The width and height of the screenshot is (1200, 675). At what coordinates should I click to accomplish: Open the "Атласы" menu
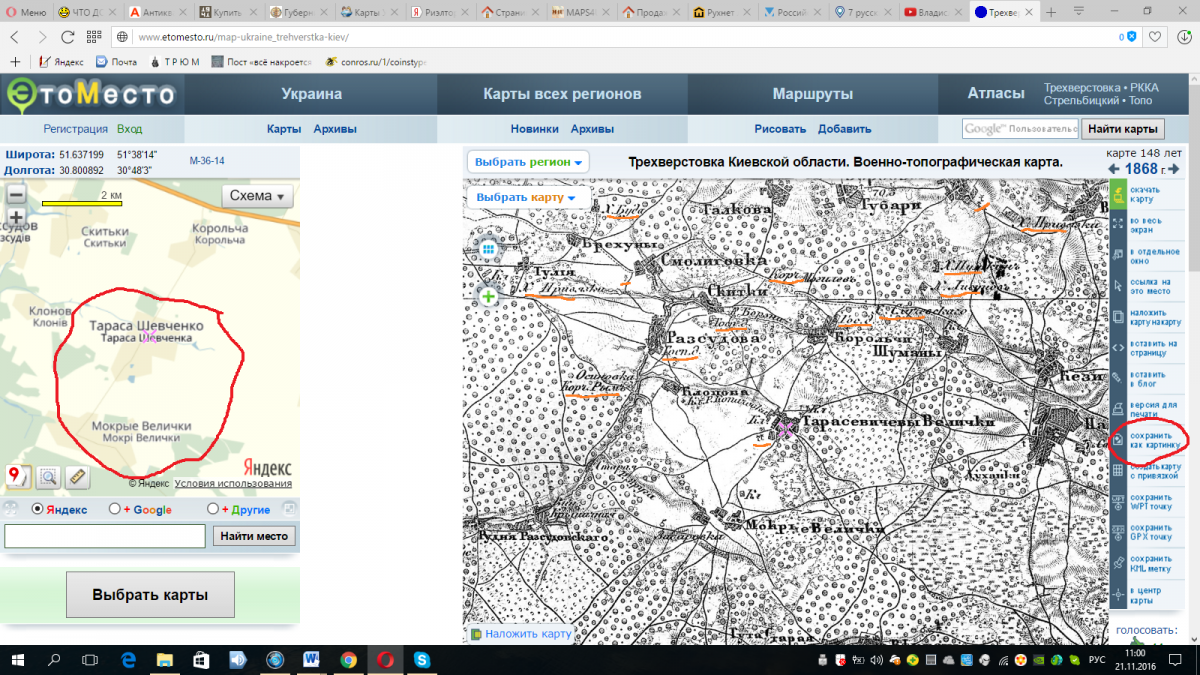click(996, 93)
